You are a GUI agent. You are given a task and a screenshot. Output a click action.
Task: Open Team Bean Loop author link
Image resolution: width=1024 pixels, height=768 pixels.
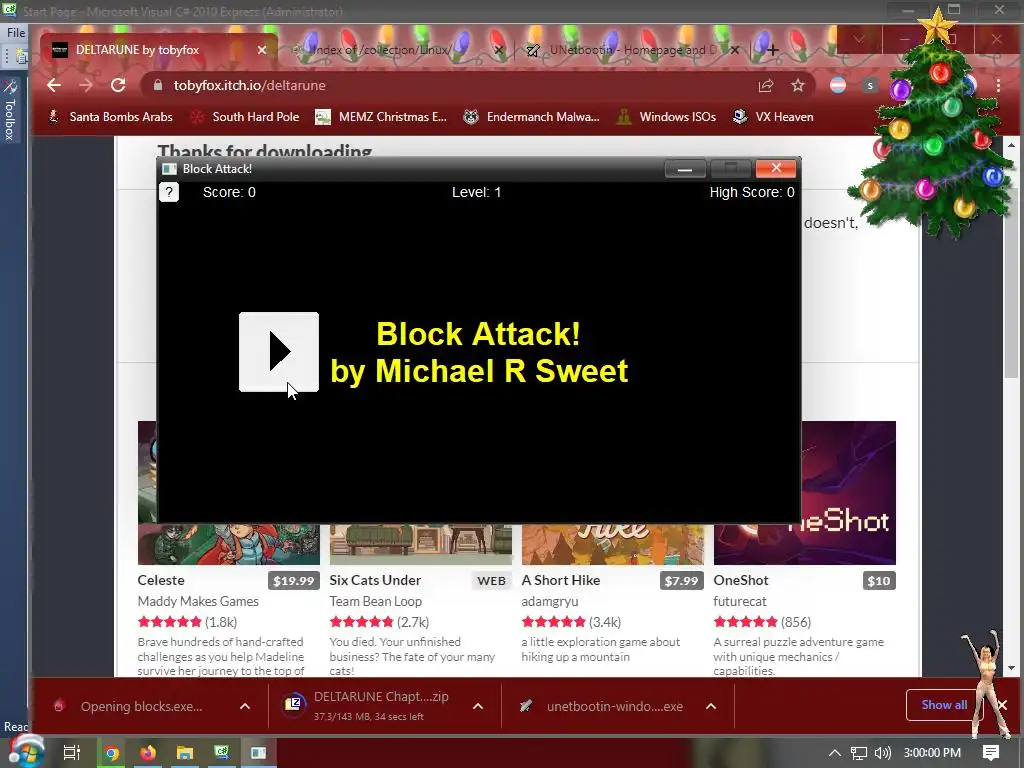coord(376,601)
